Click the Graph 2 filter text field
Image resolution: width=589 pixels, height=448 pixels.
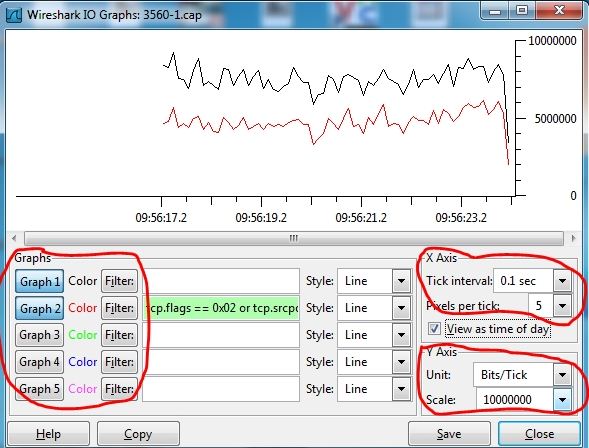click(x=221, y=308)
